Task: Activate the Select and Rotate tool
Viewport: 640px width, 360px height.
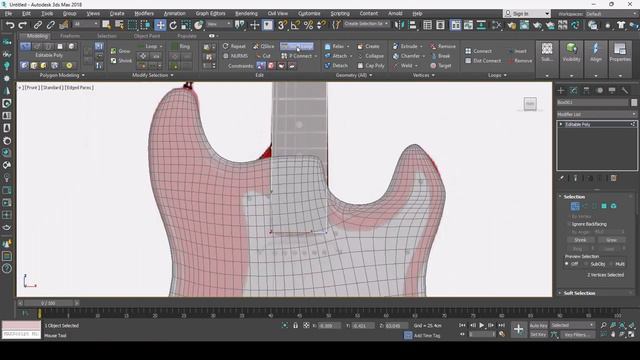Action: pos(173,25)
